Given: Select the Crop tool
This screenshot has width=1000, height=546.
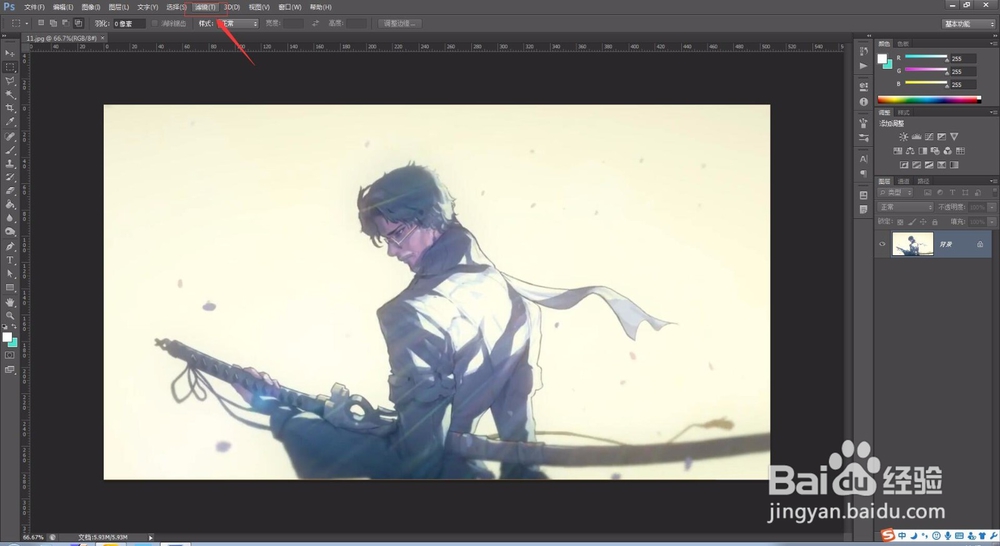Looking at the screenshot, I should tap(10, 108).
